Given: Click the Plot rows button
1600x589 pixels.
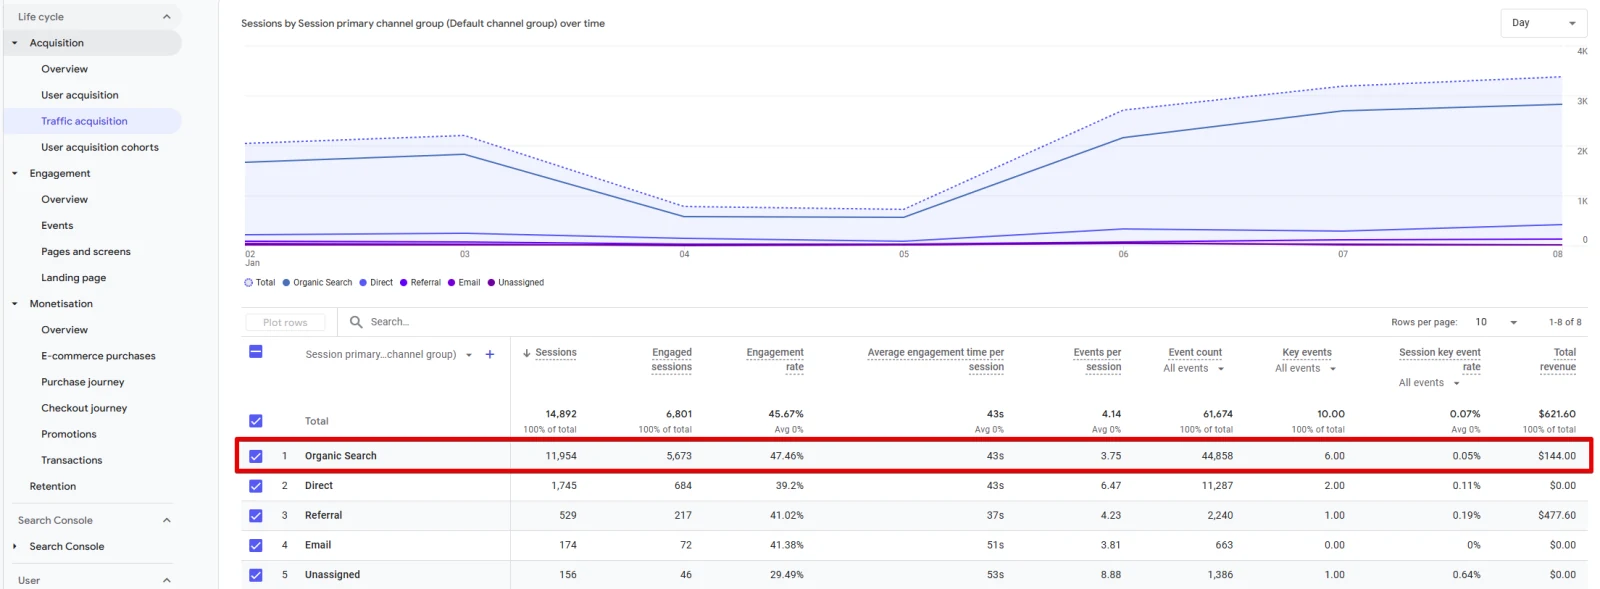Looking at the screenshot, I should [285, 322].
